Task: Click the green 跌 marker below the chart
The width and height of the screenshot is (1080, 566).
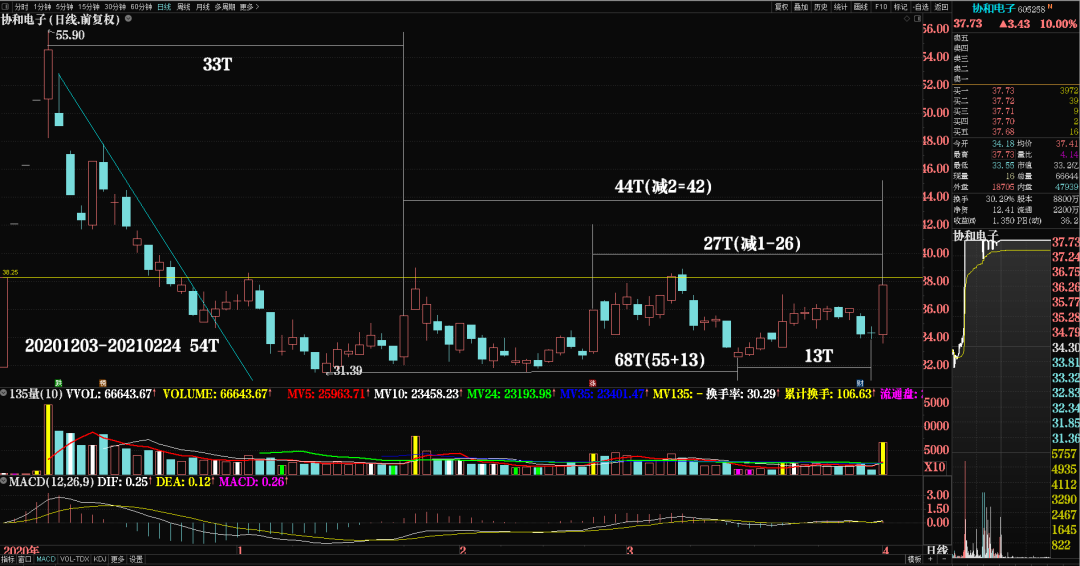Action: [59, 383]
